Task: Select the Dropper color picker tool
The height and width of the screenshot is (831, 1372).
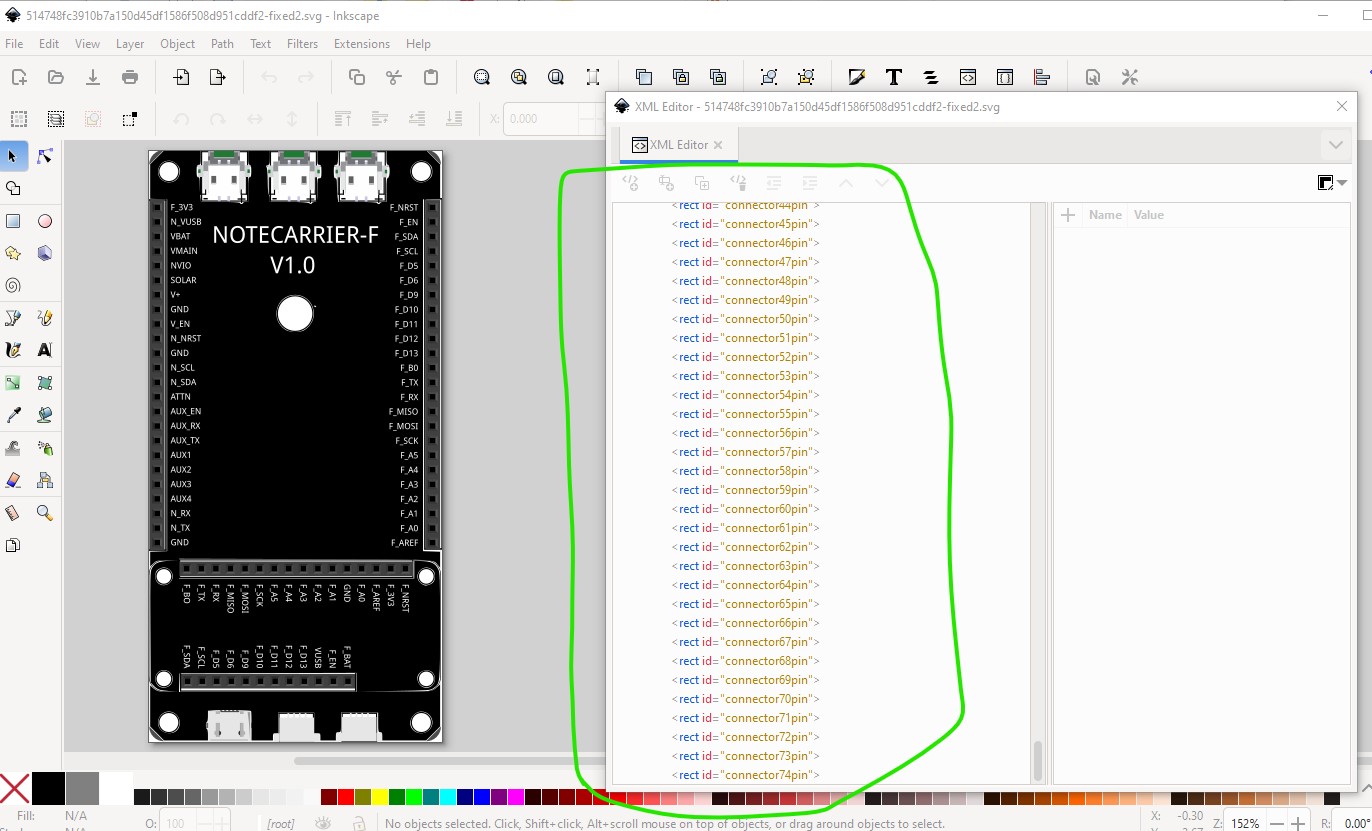Action: click(13, 415)
